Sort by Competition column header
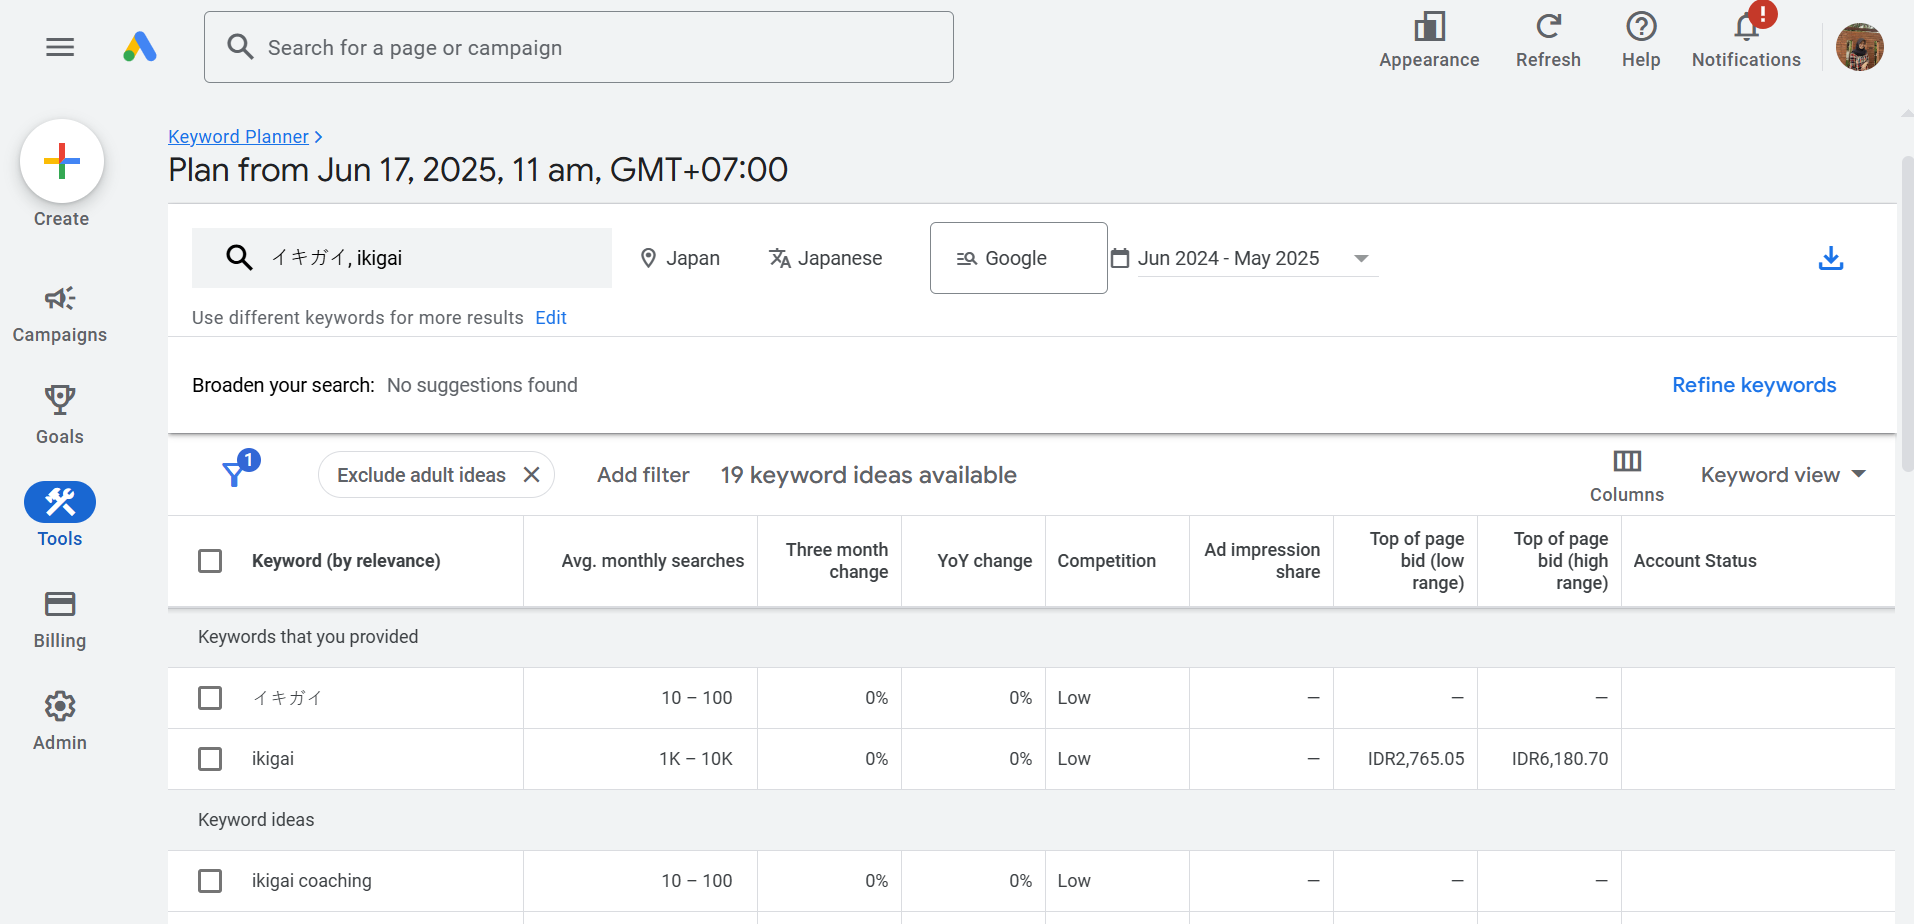This screenshot has width=1914, height=924. click(1107, 561)
